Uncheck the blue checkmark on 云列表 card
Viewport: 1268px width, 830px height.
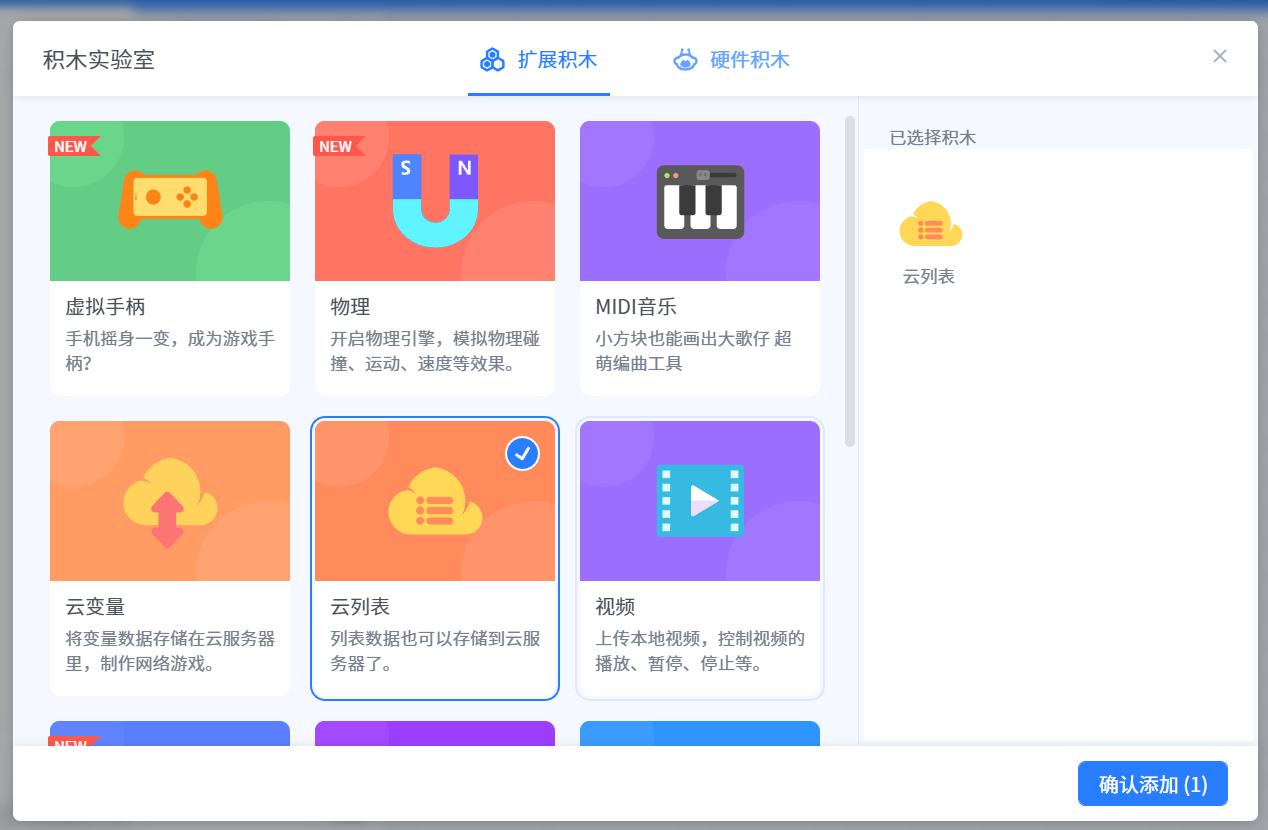[522, 453]
